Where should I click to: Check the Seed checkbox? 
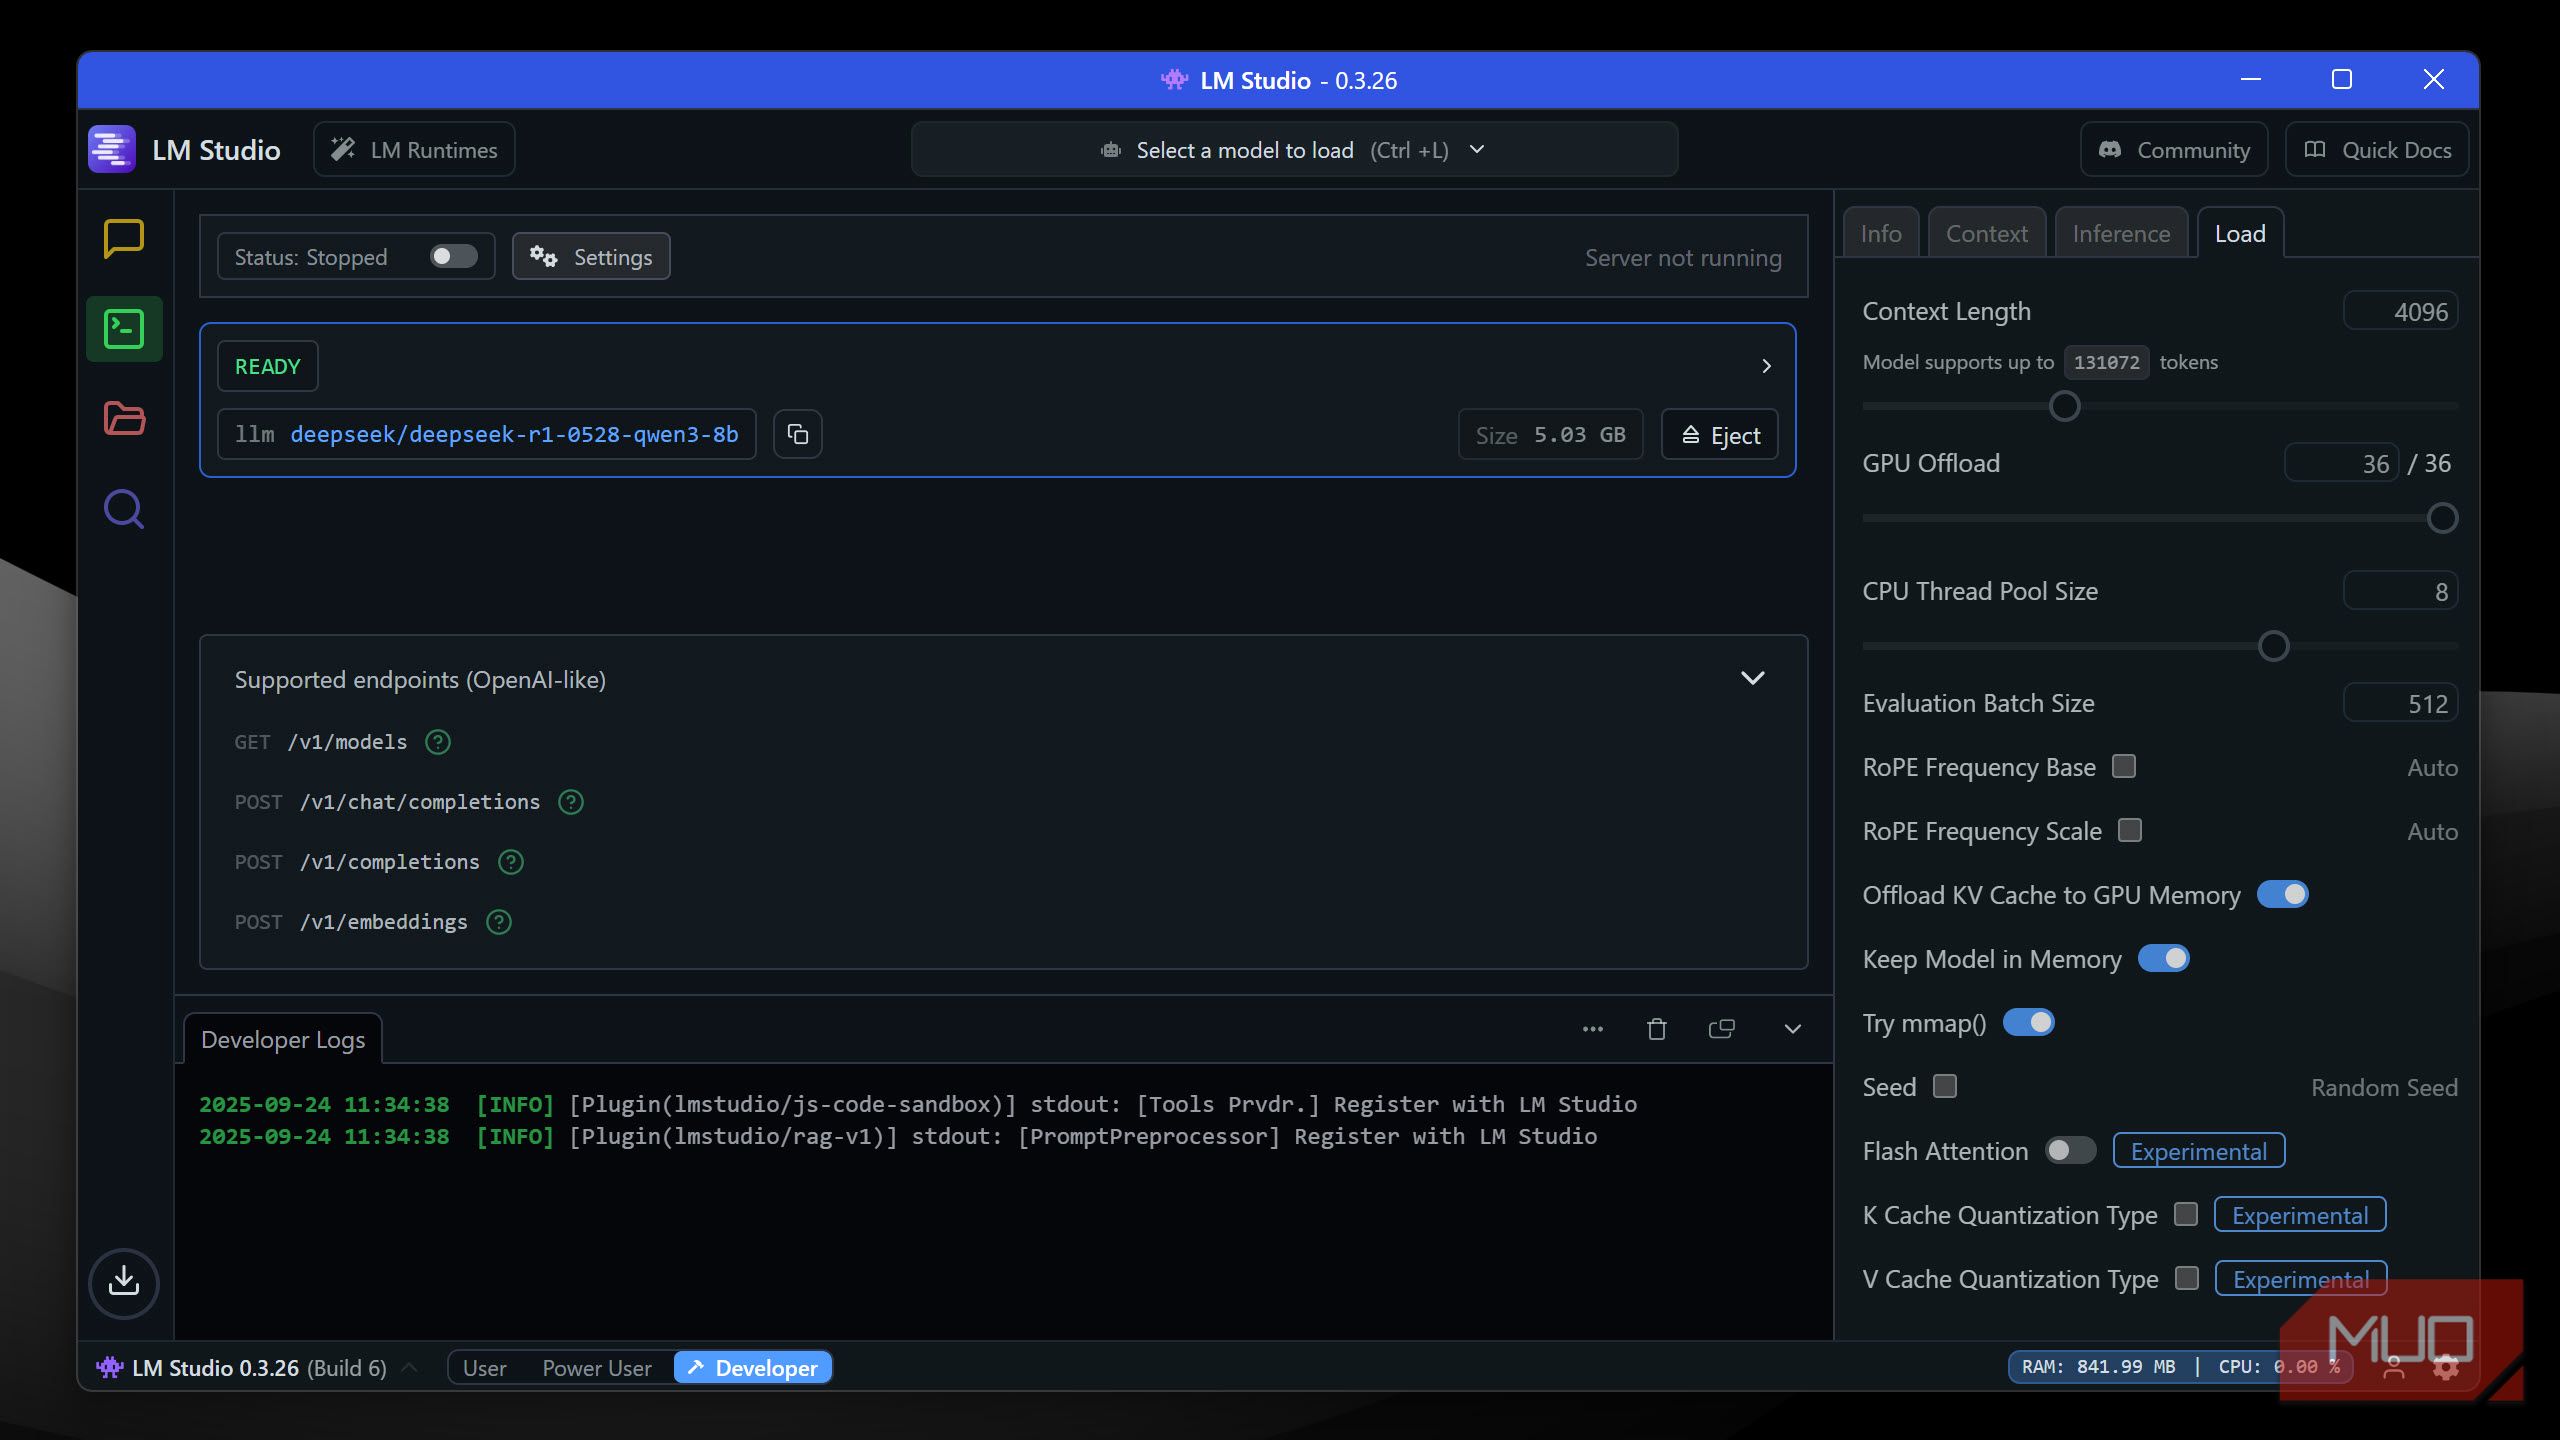1945,1086
